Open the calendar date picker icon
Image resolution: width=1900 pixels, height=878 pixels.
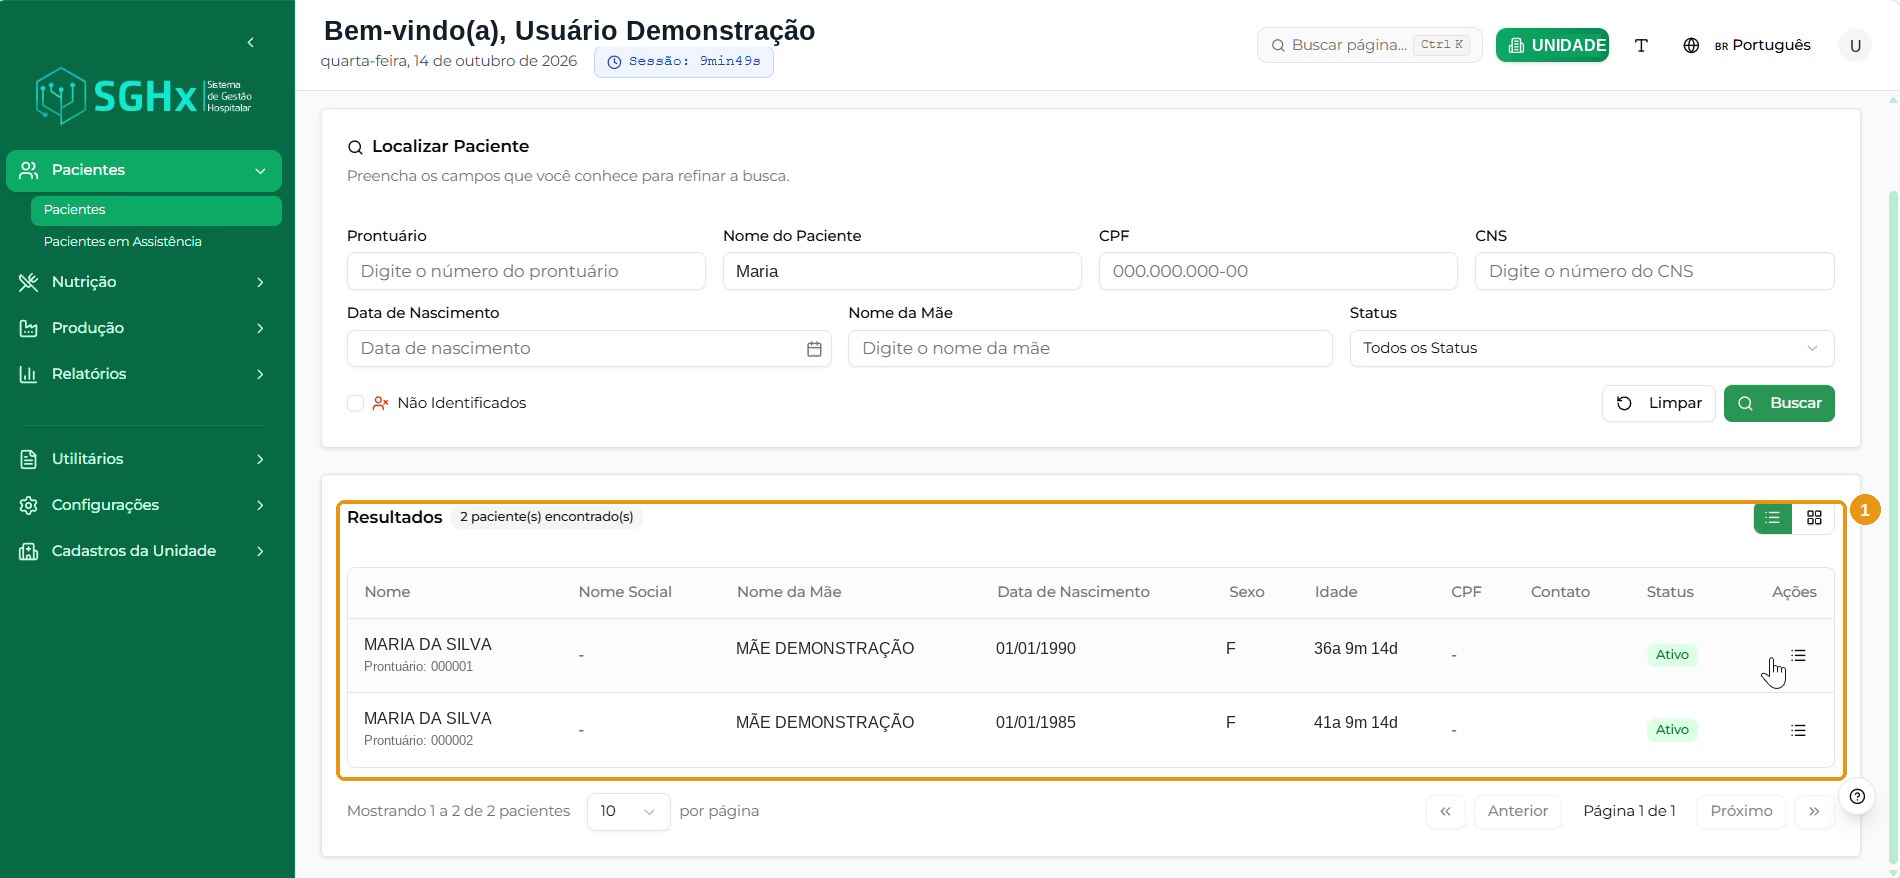[814, 349]
